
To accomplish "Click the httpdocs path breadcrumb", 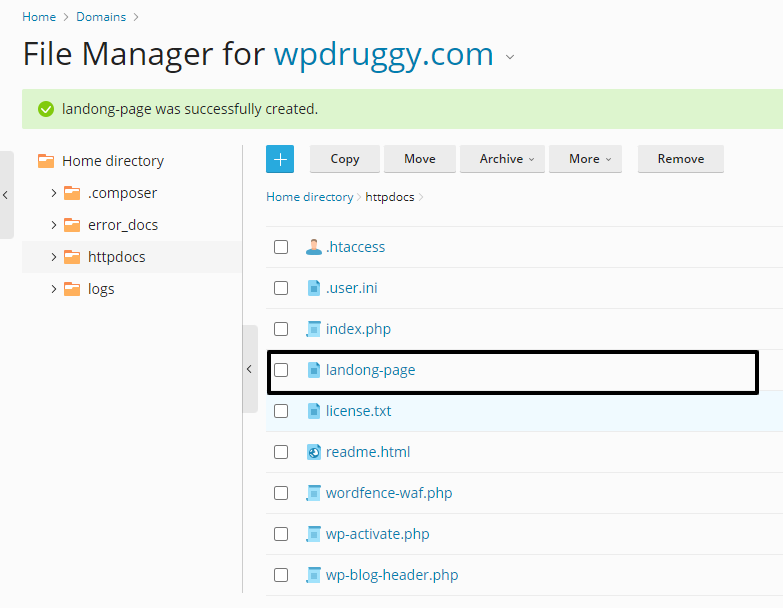I will (x=390, y=197).
